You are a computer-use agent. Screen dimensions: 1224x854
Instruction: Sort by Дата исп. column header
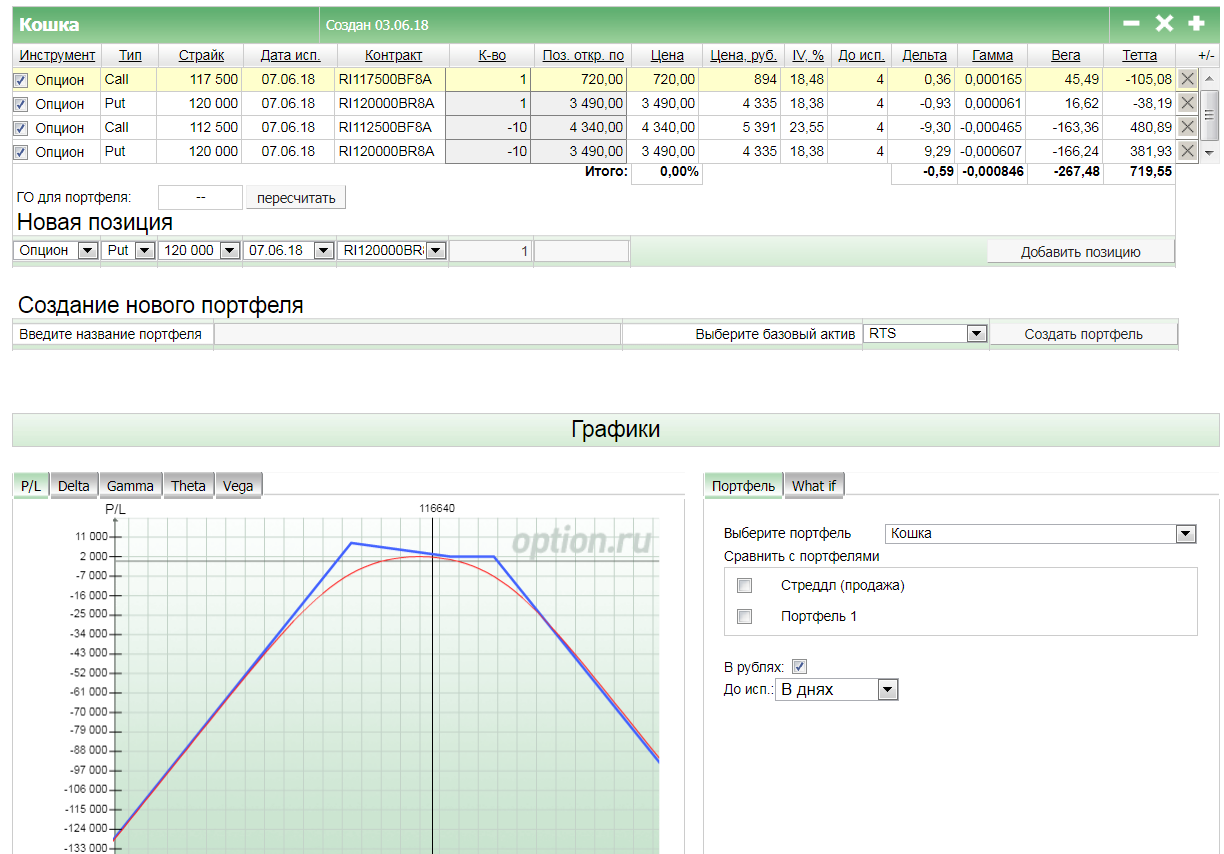(290, 55)
